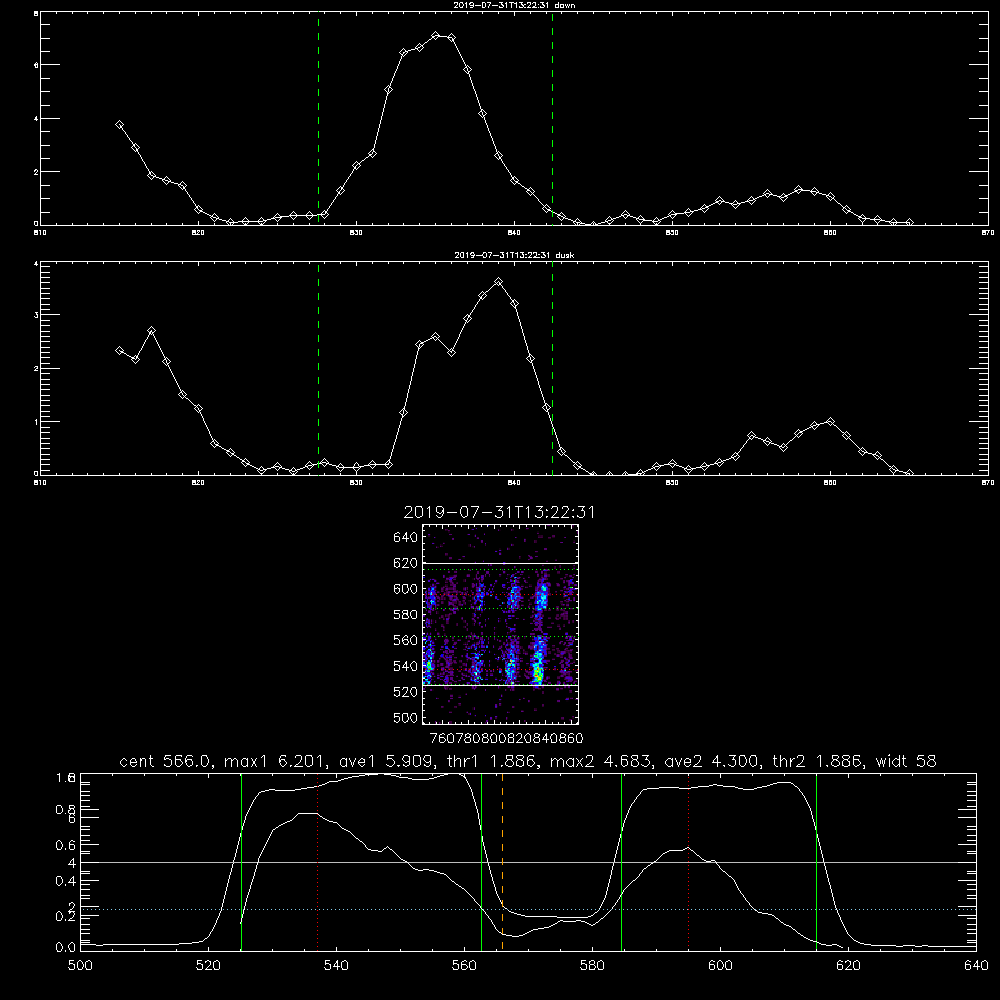
Task: Click the green vertical line near 563 in bottom plot
Action: click(482, 861)
